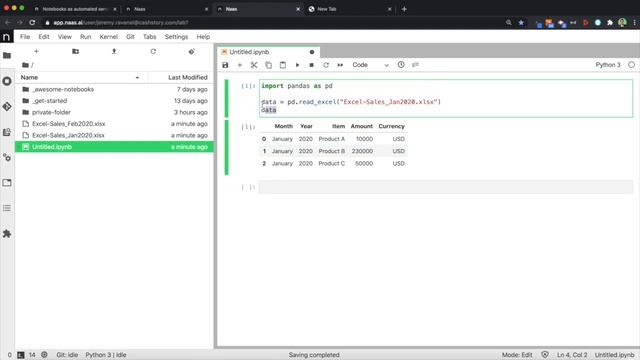Open the Edit menu
Screen dimensions: 640x360
[x=44, y=37]
